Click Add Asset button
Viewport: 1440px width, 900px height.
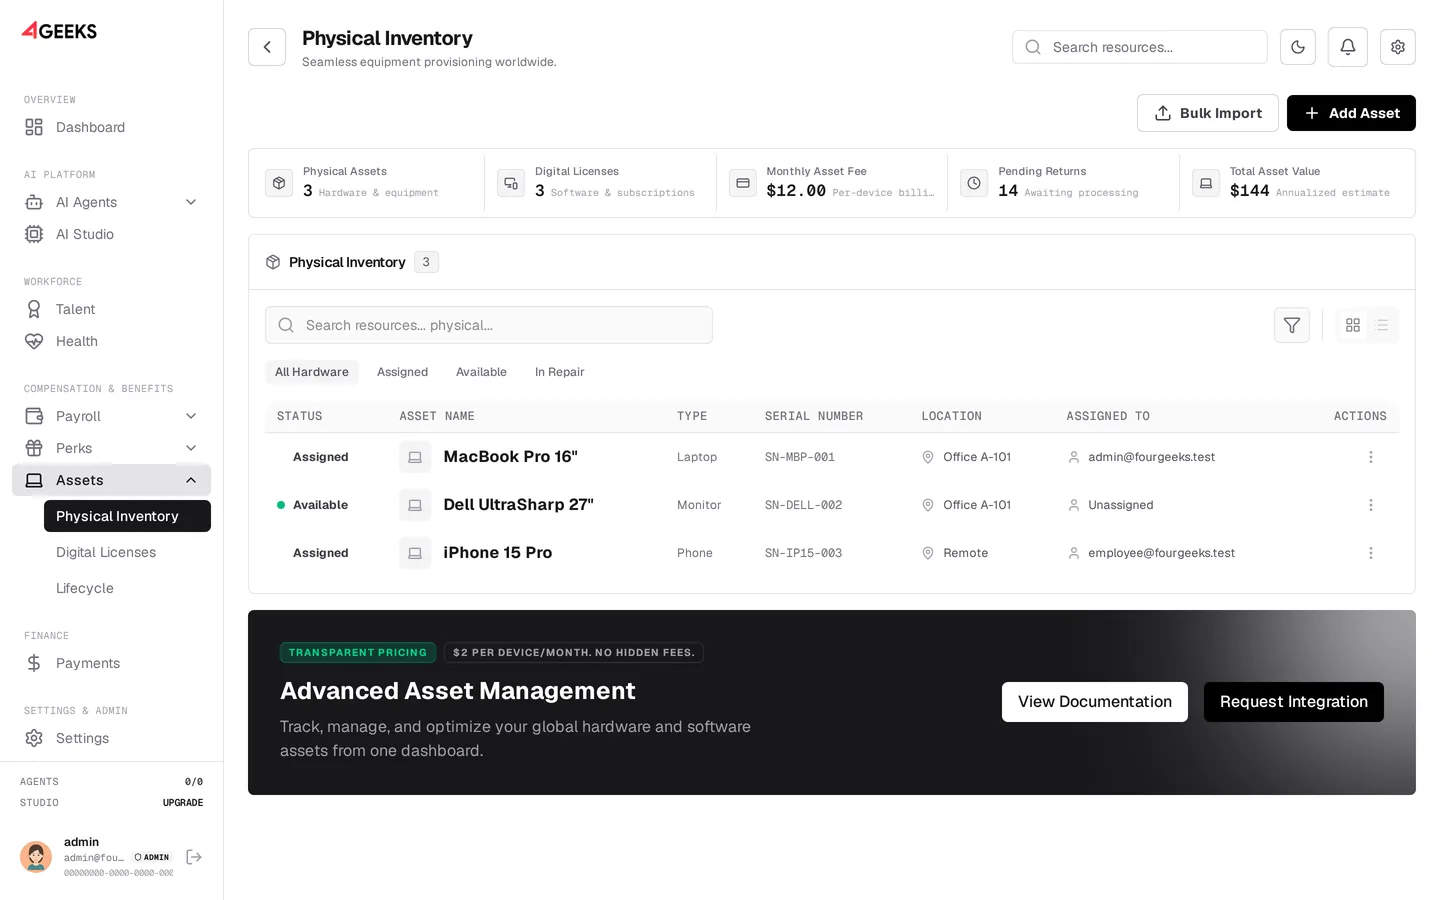(1351, 113)
